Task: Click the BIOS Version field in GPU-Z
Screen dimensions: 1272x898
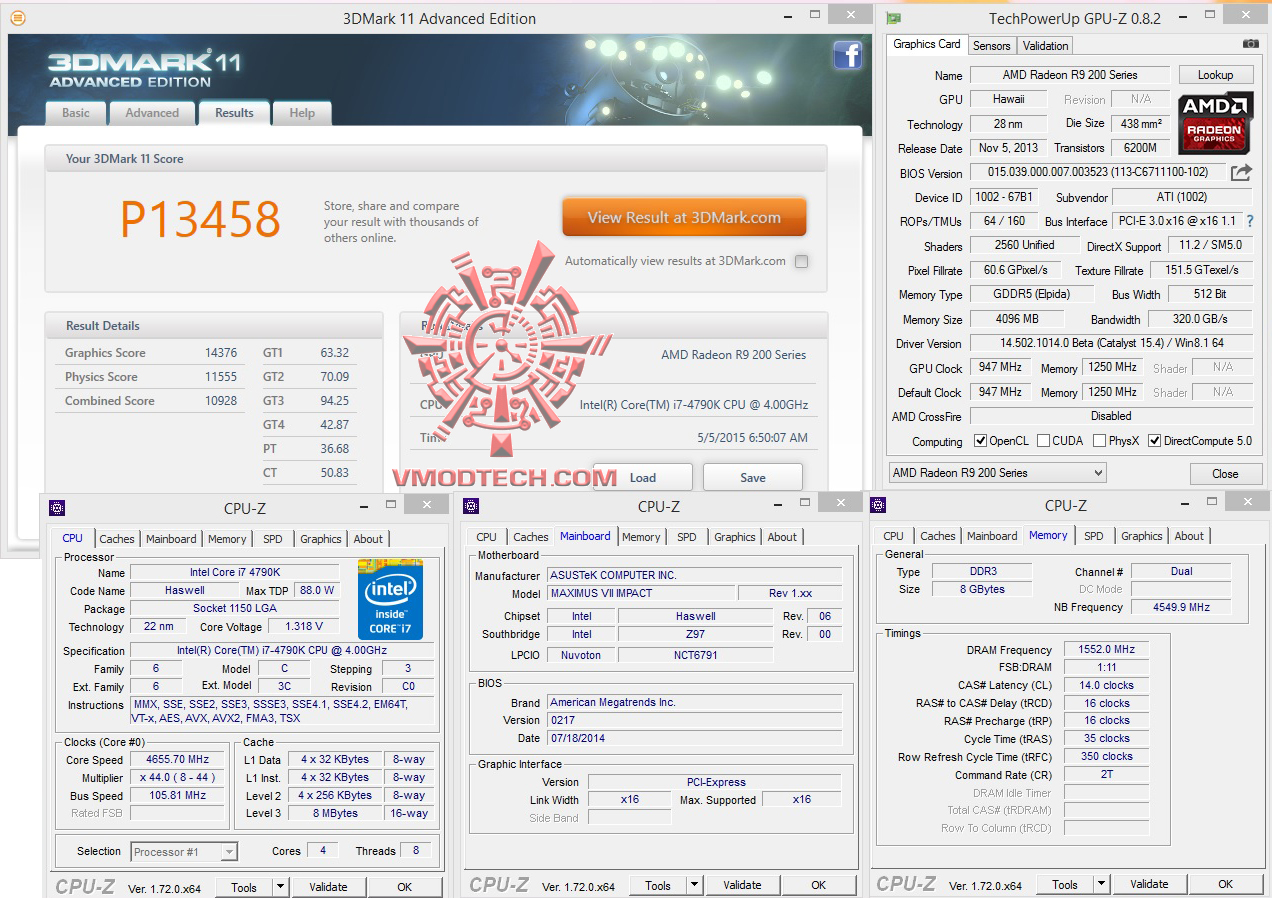Action: point(1097,173)
